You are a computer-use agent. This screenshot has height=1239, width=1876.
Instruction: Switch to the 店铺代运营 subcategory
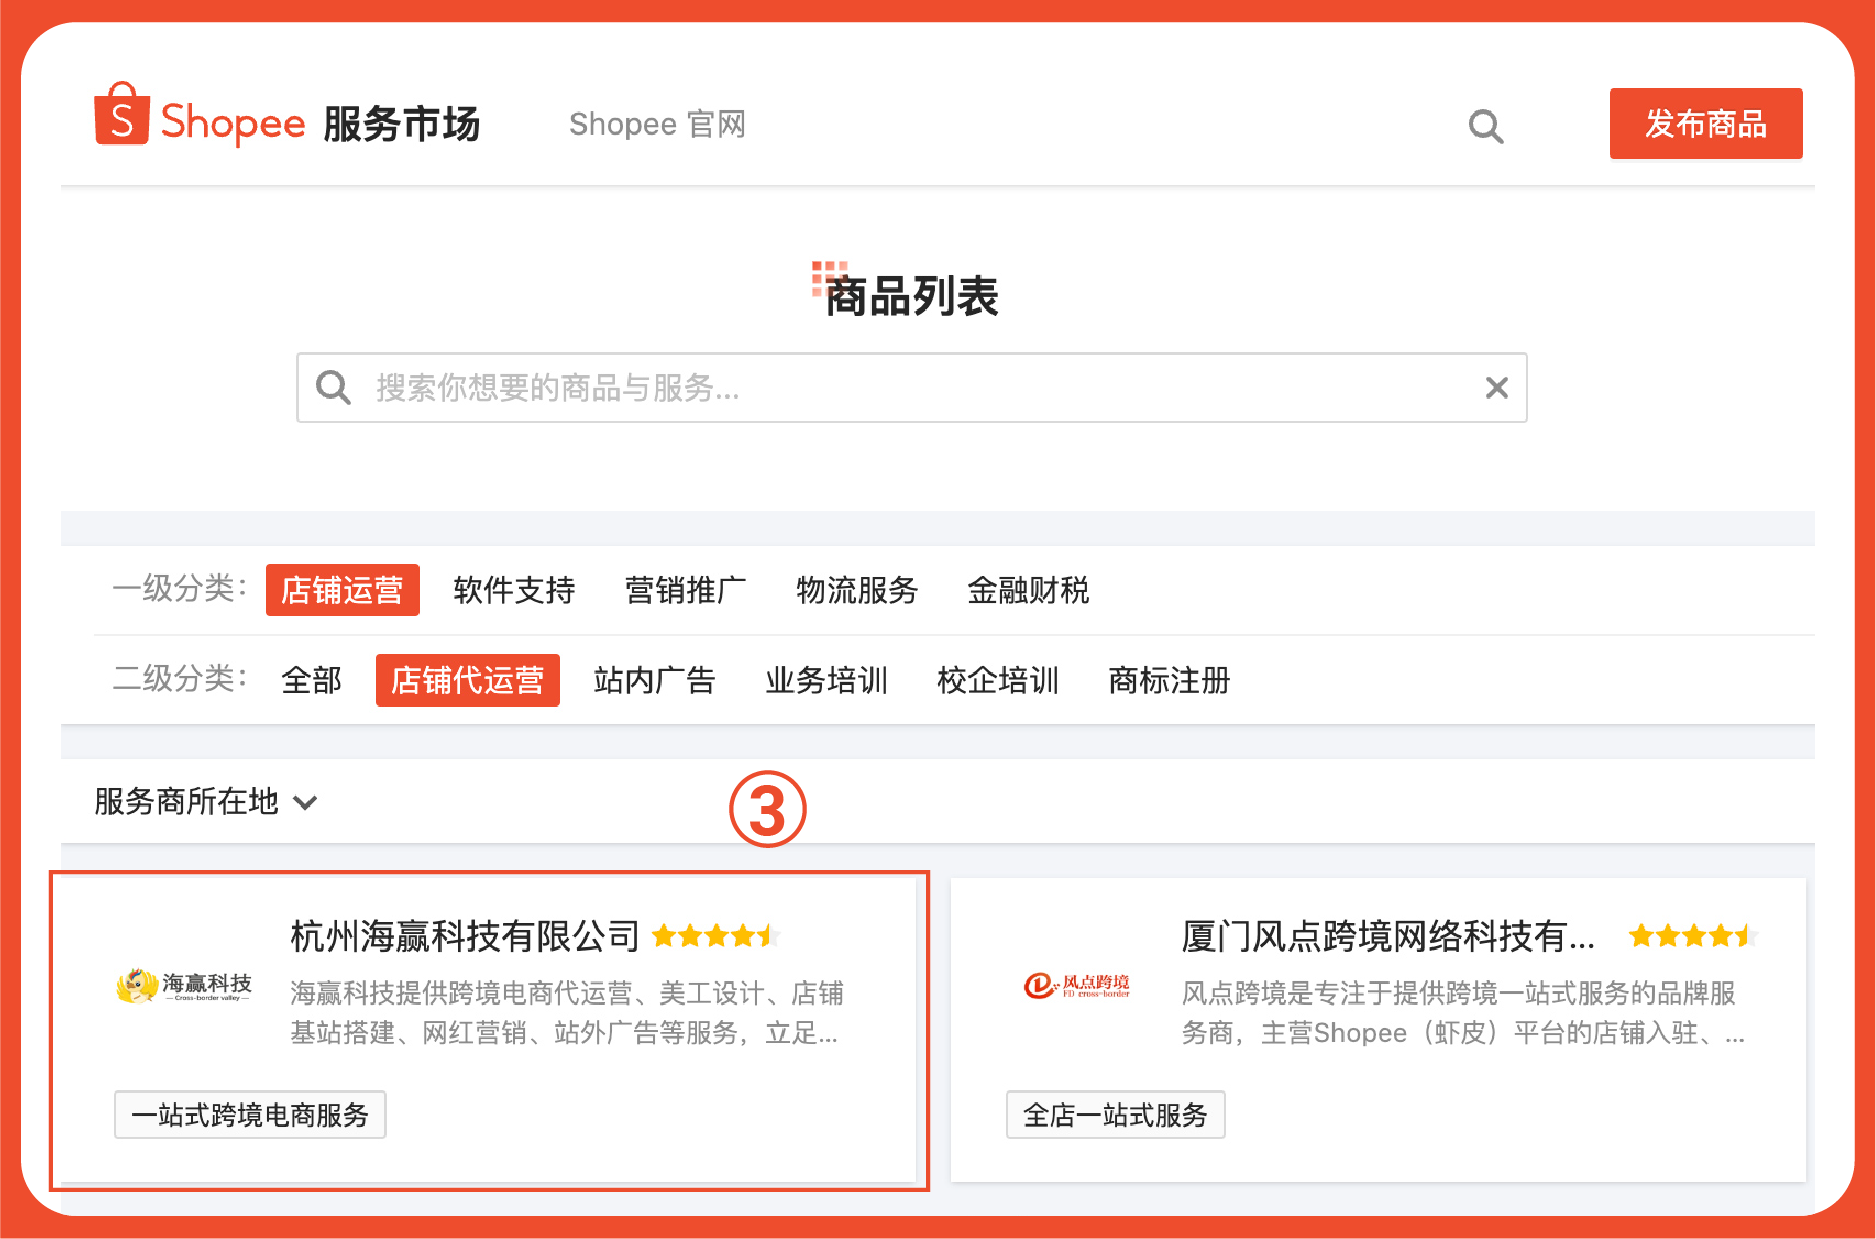point(467,680)
